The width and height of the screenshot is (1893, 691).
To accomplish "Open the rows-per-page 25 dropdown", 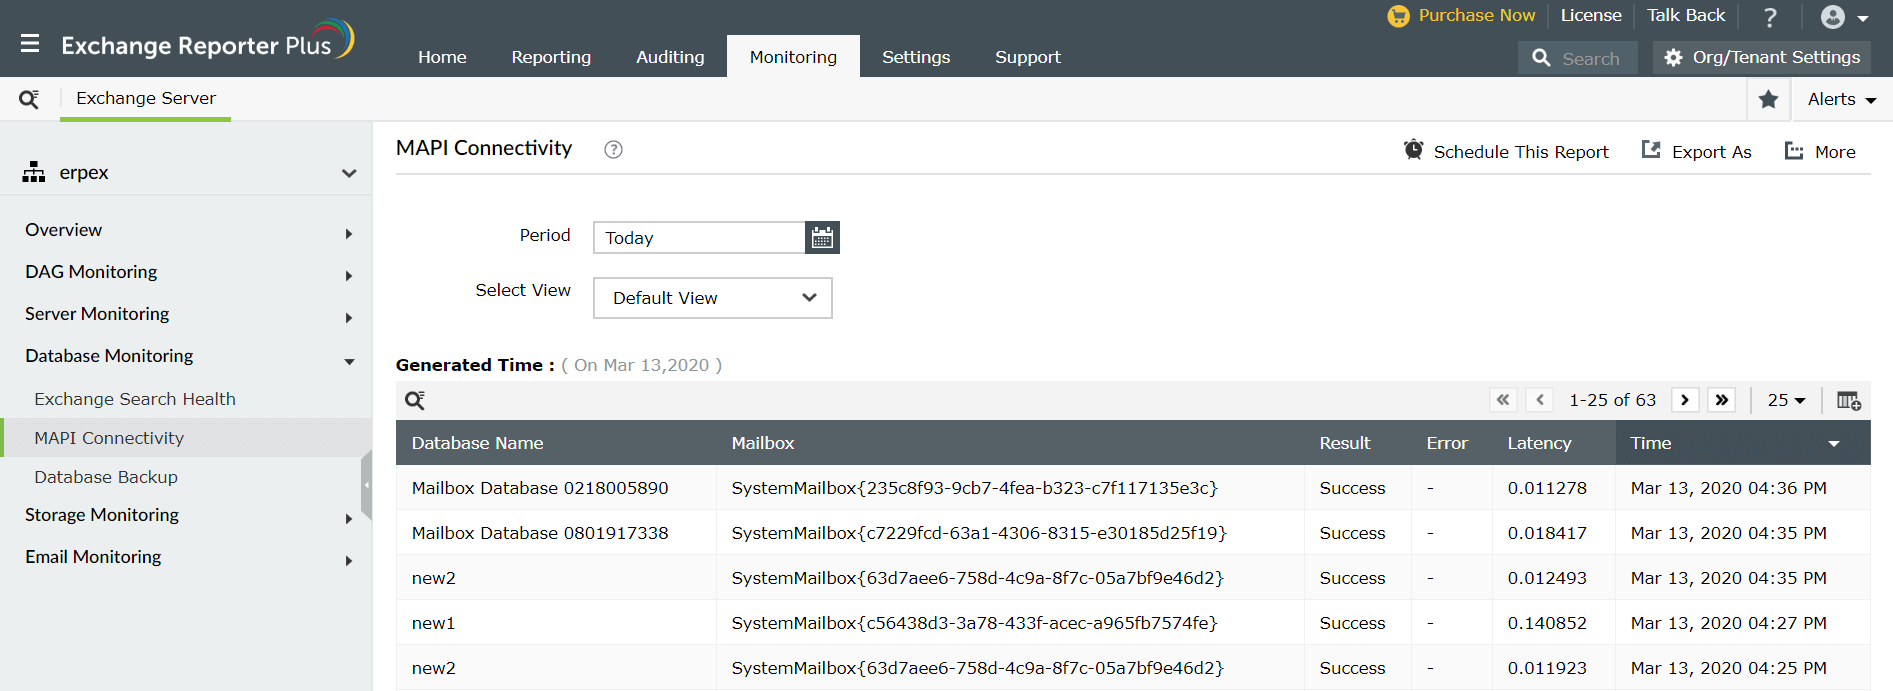I will [1786, 400].
